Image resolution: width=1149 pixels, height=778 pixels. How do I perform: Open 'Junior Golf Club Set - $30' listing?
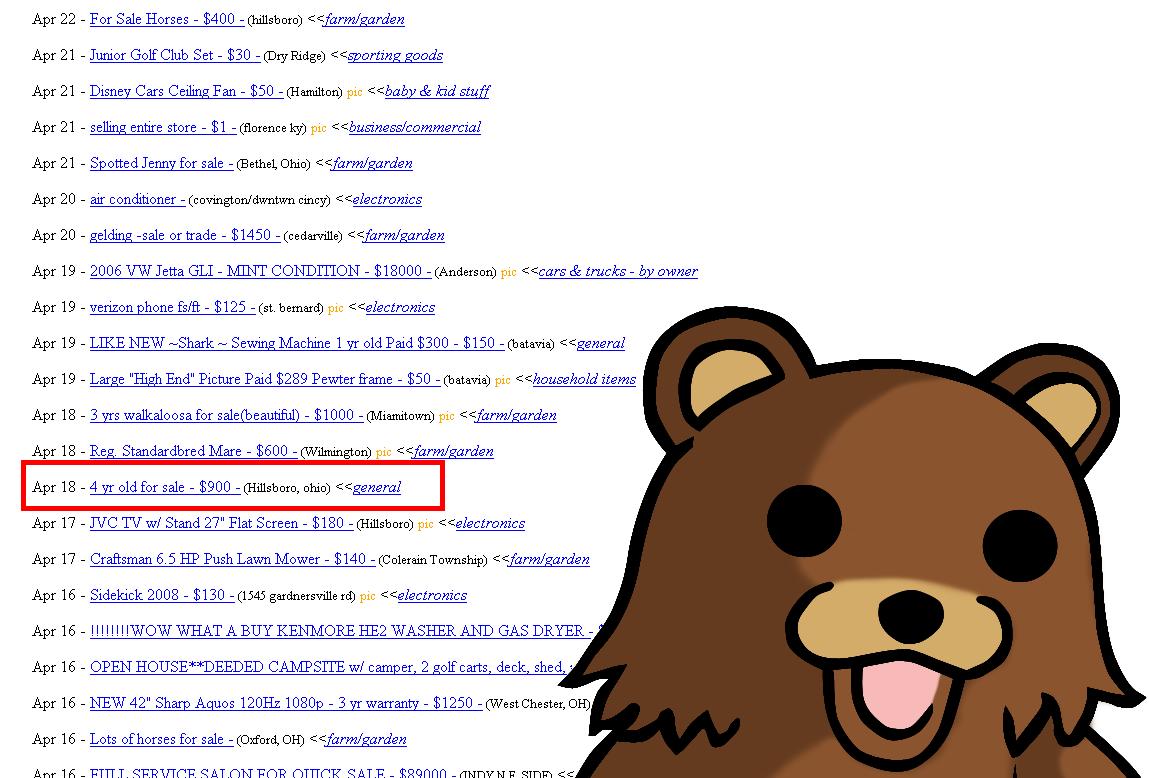[x=175, y=56]
